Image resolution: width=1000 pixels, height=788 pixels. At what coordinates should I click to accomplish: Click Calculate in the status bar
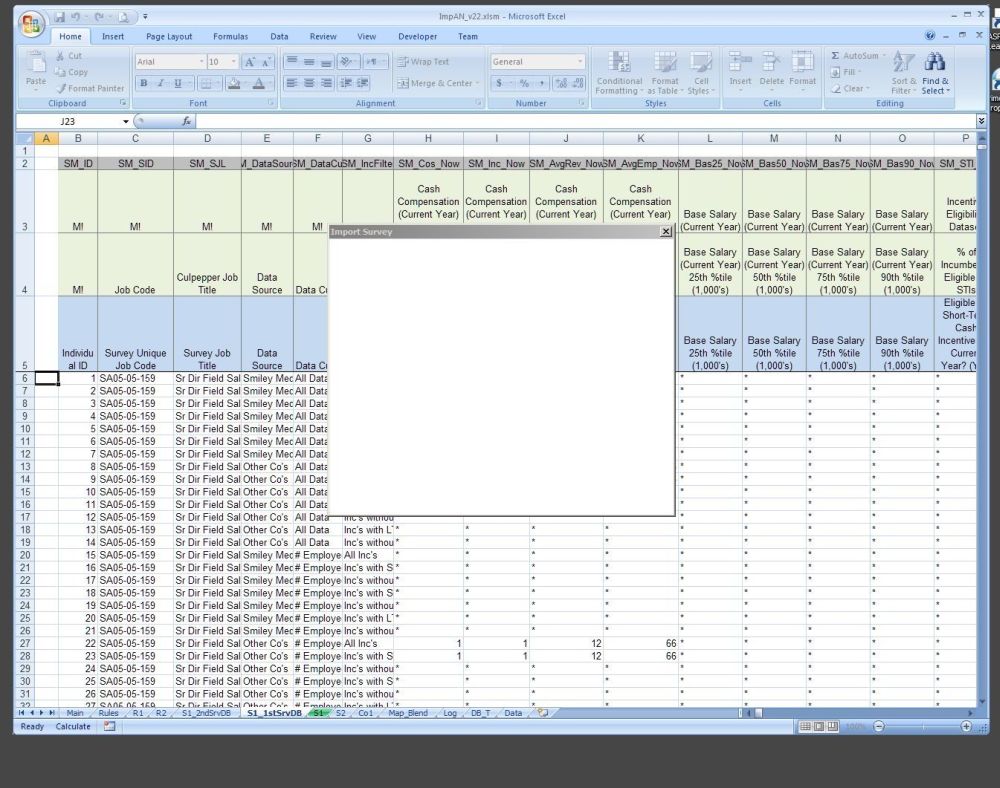(x=73, y=727)
